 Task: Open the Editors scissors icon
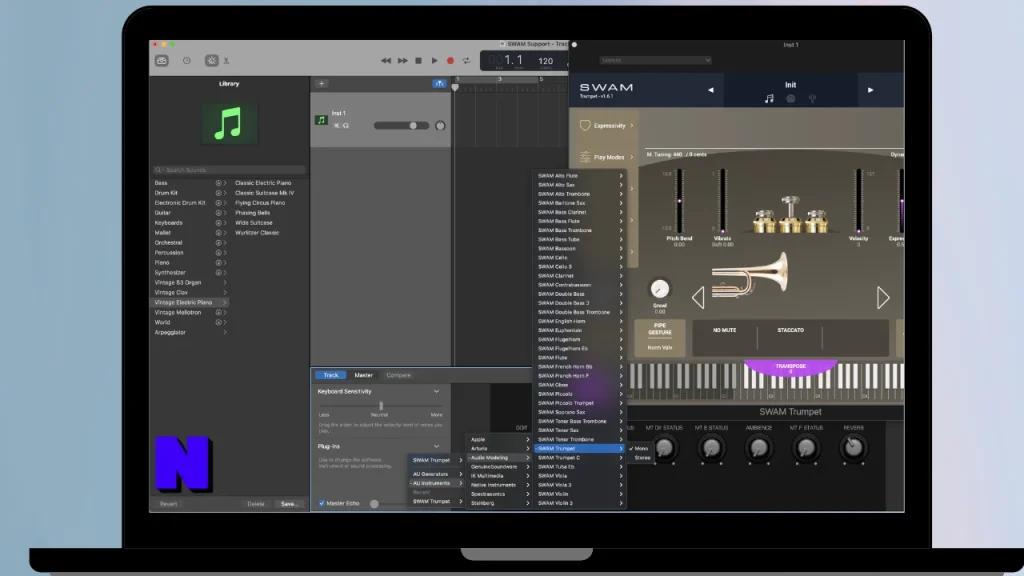click(226, 61)
